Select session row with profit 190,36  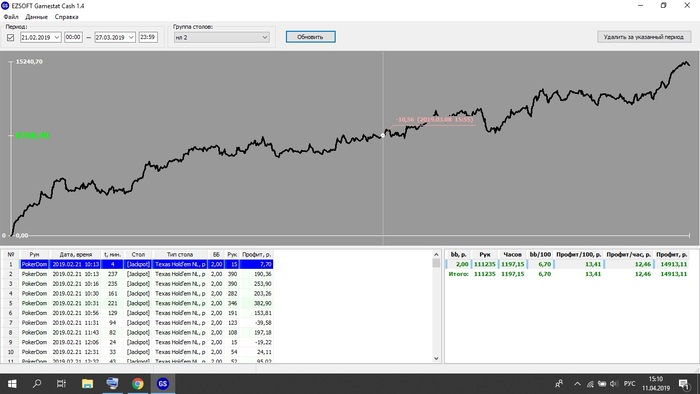coord(138,274)
